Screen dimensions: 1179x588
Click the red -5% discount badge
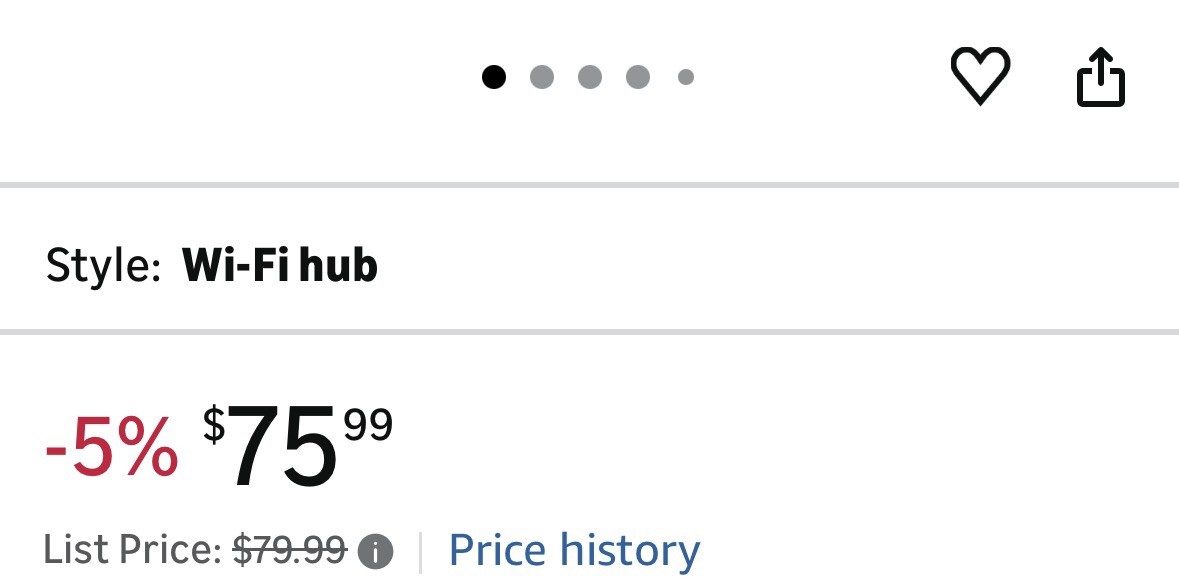[x=111, y=450]
